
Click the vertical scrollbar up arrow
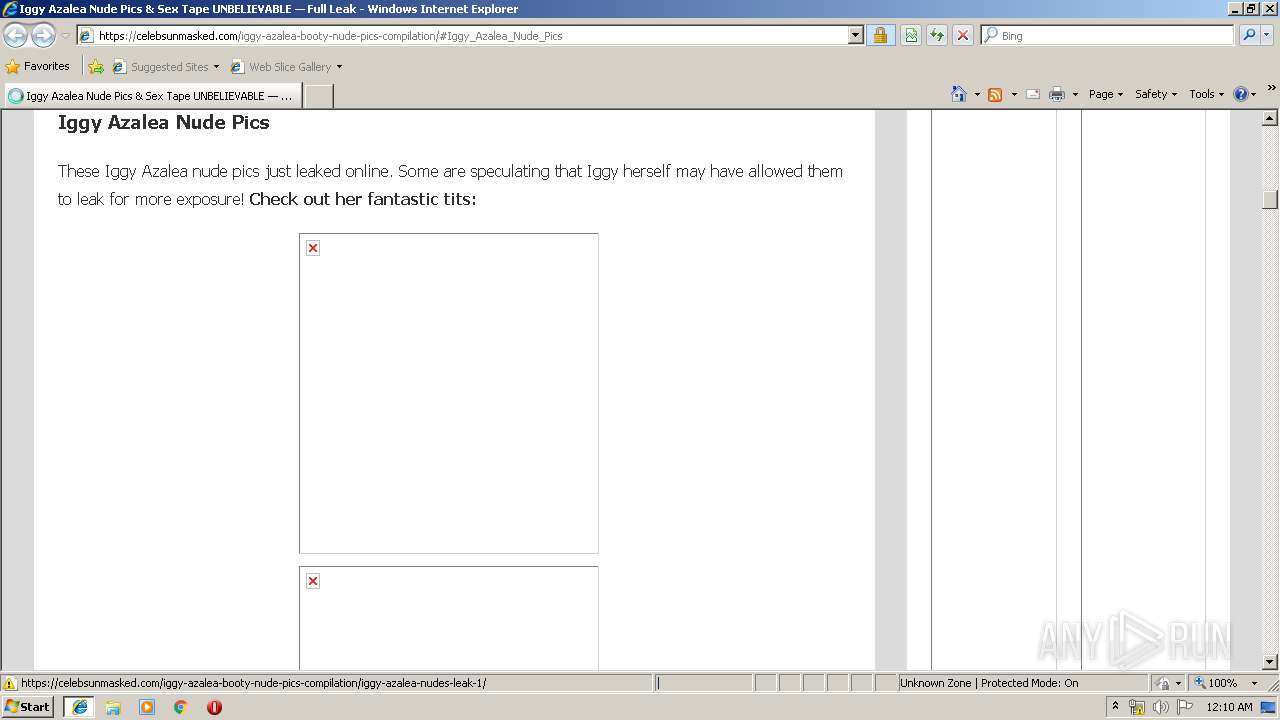pyautogui.click(x=1270, y=119)
